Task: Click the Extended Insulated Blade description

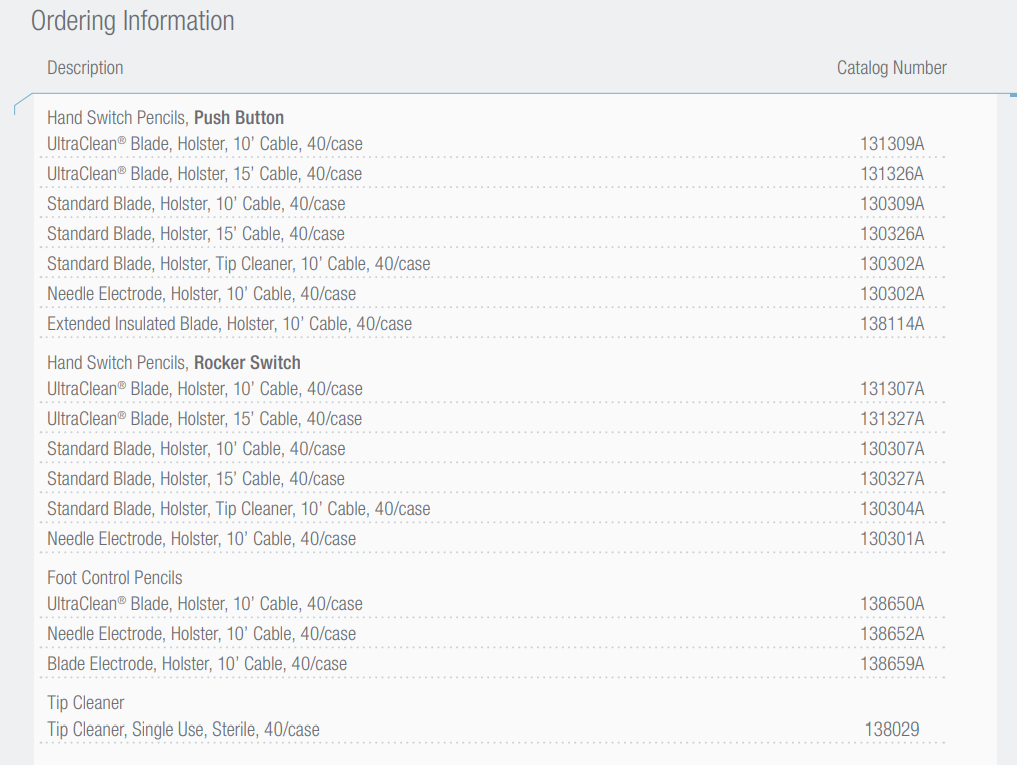Action: pos(229,324)
